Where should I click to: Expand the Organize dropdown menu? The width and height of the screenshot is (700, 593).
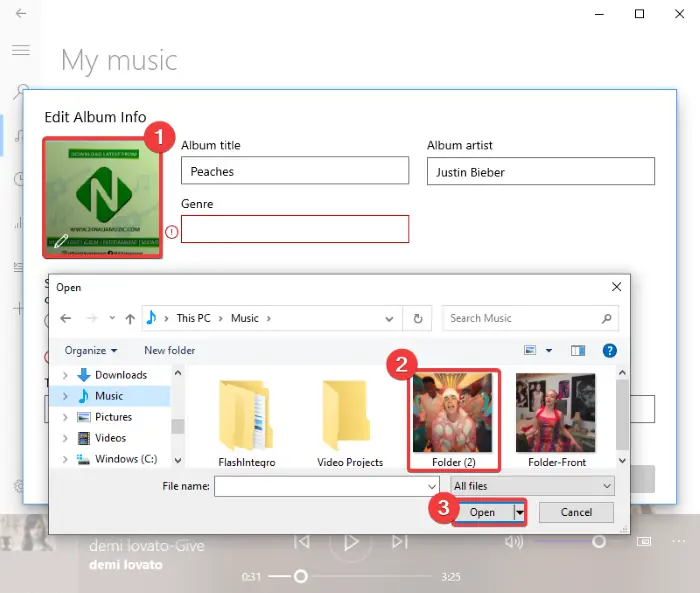[91, 351]
